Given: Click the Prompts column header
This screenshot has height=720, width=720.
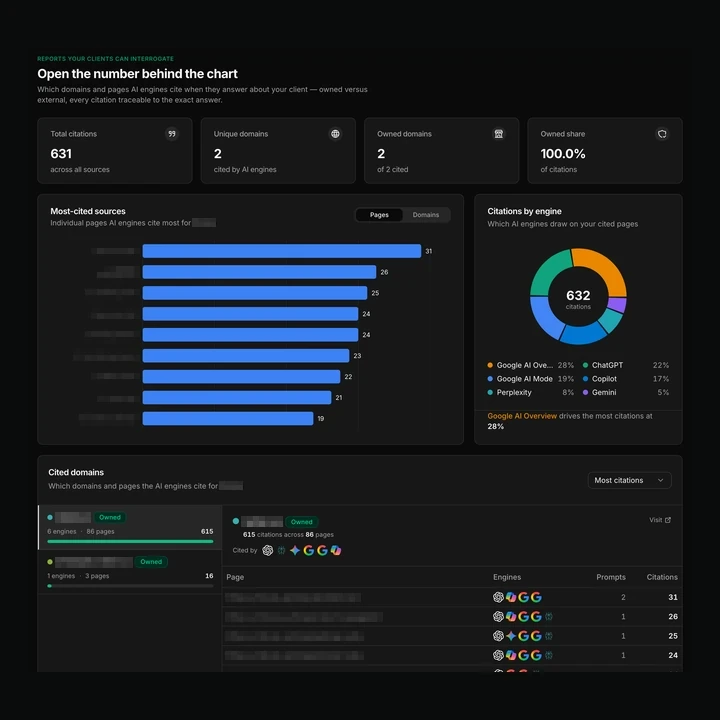Looking at the screenshot, I should [611, 577].
